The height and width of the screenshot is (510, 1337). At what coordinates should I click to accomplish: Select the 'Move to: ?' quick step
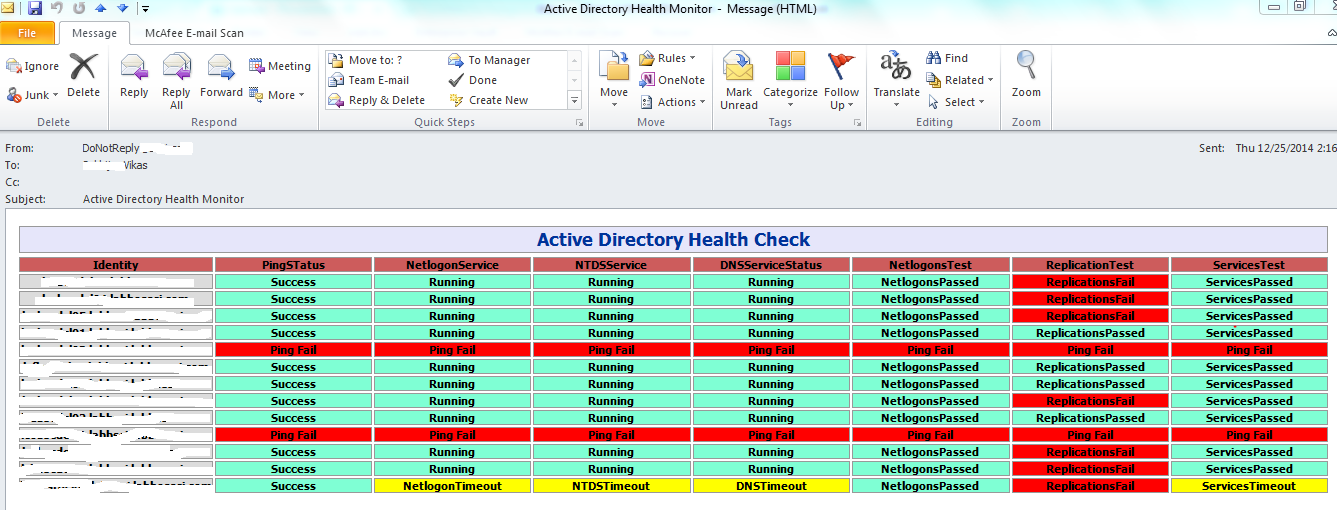point(366,60)
